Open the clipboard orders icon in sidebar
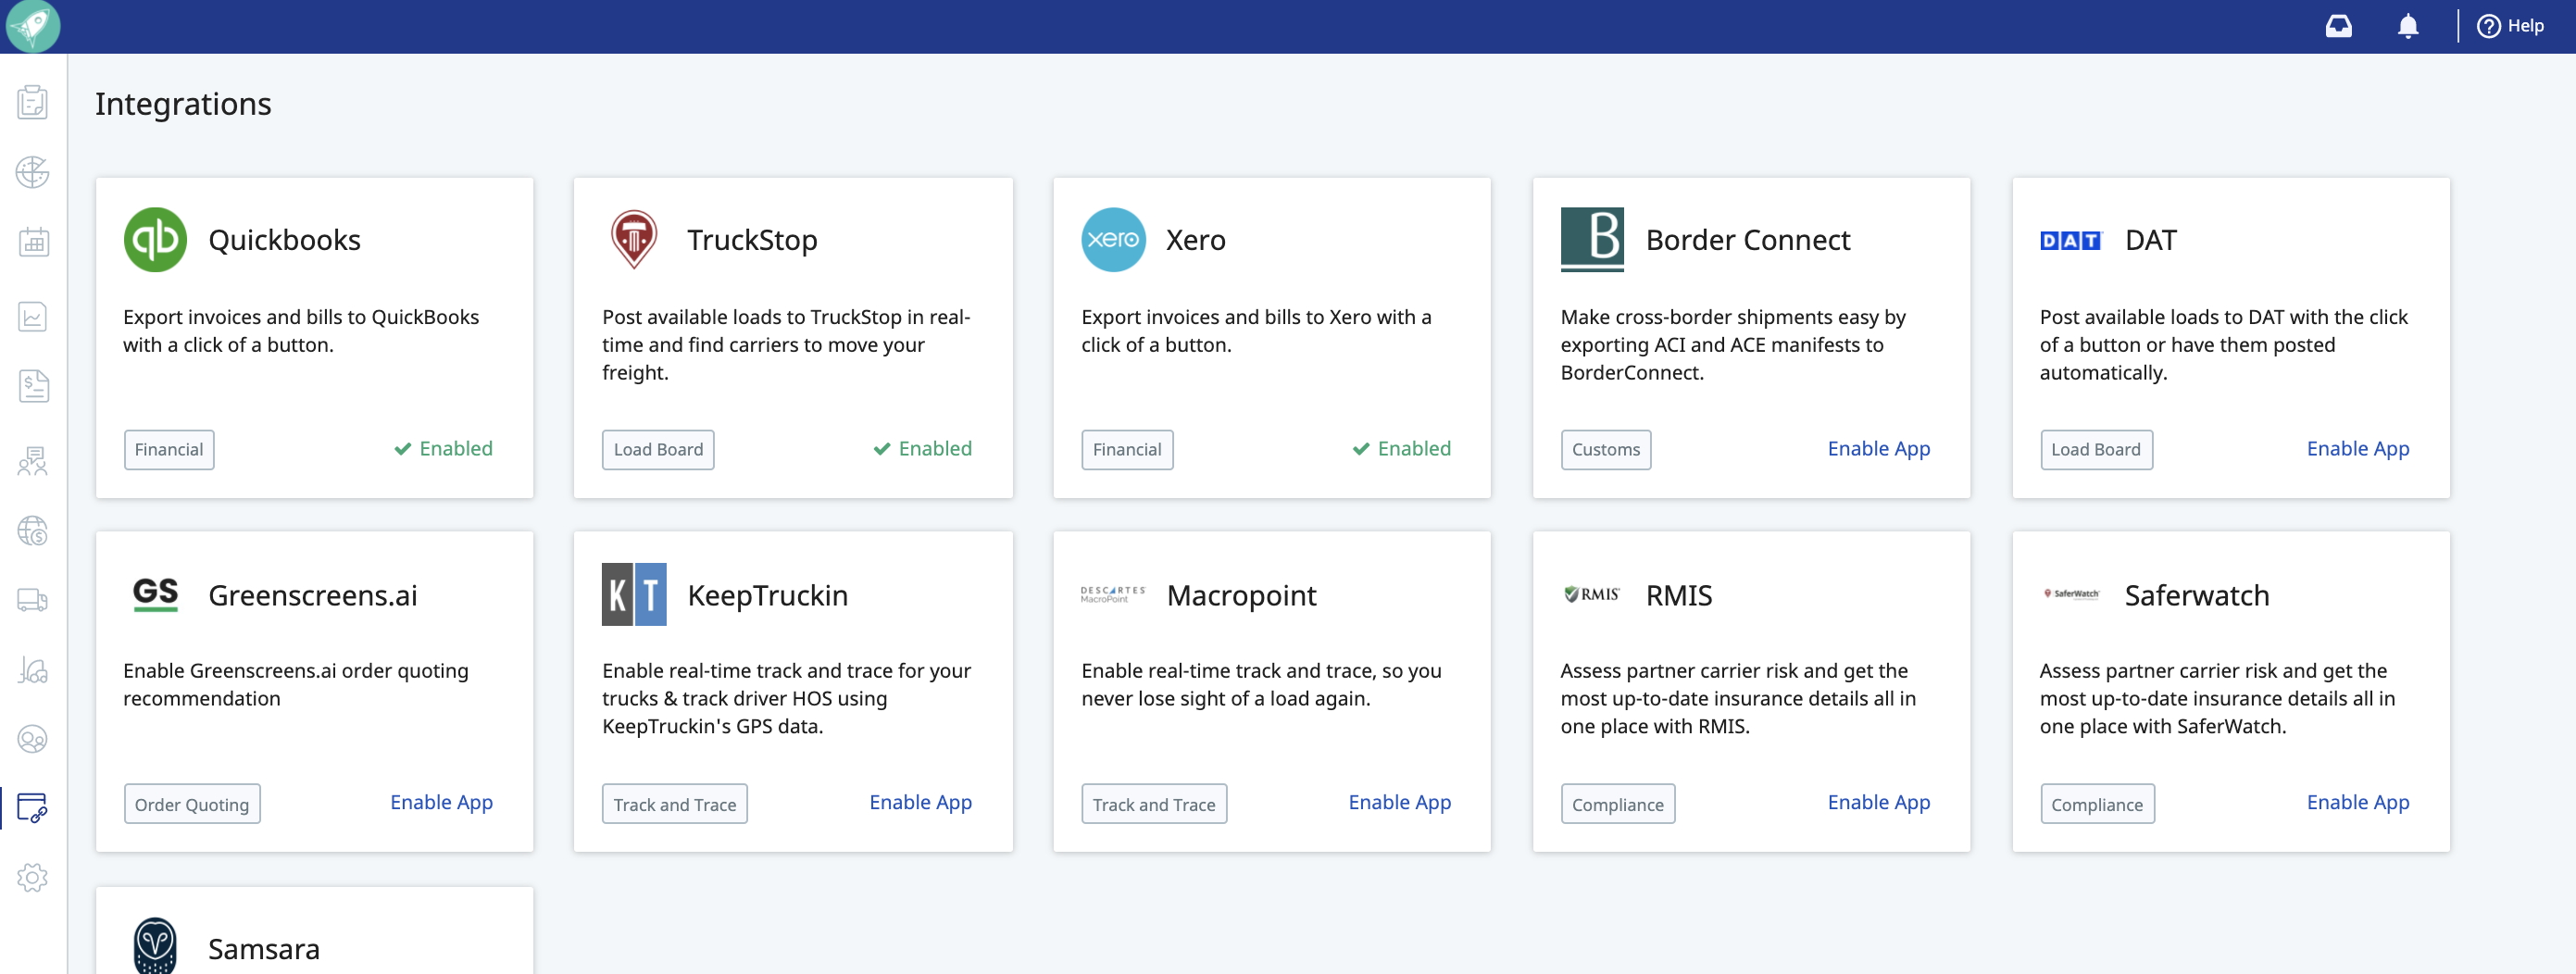This screenshot has width=2576, height=974. [33, 102]
